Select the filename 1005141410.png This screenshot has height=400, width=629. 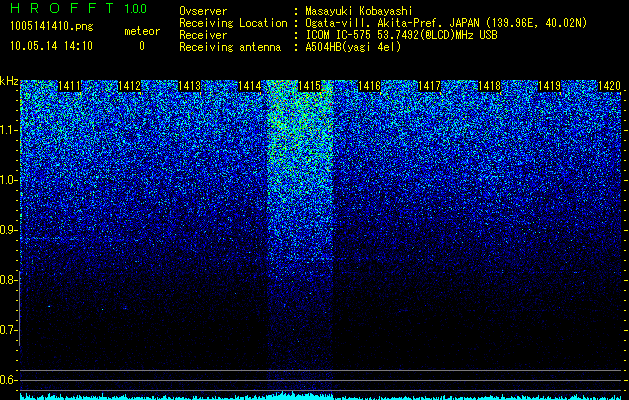pos(51,27)
